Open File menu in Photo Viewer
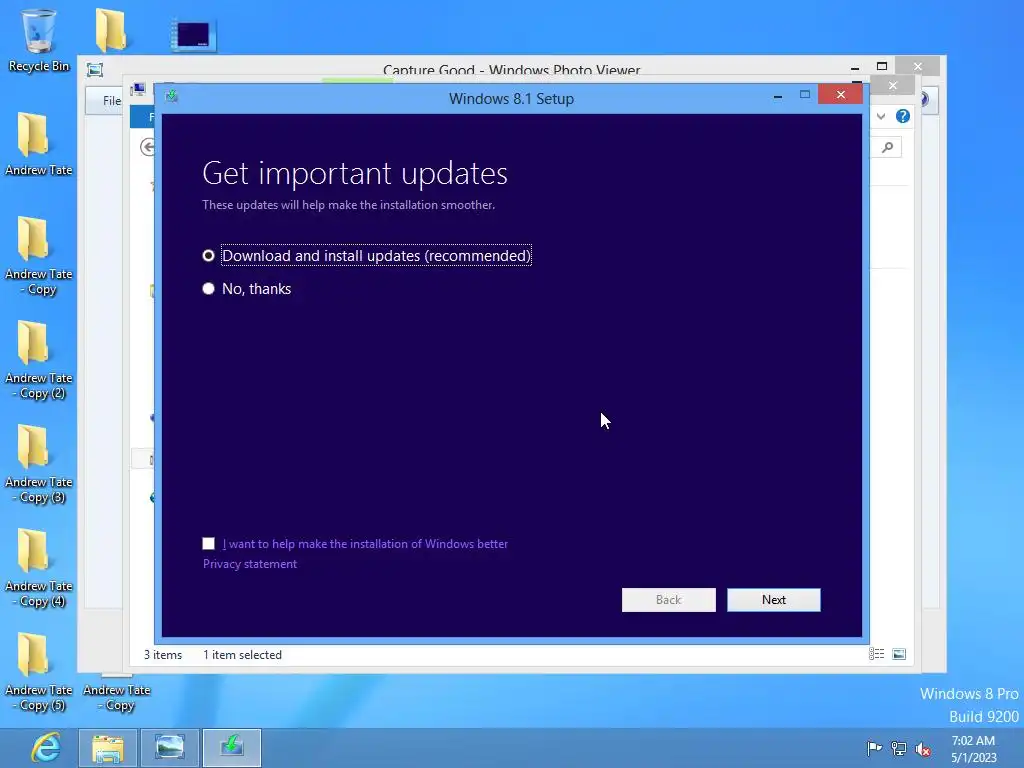The width and height of the screenshot is (1024, 768). [x=112, y=101]
